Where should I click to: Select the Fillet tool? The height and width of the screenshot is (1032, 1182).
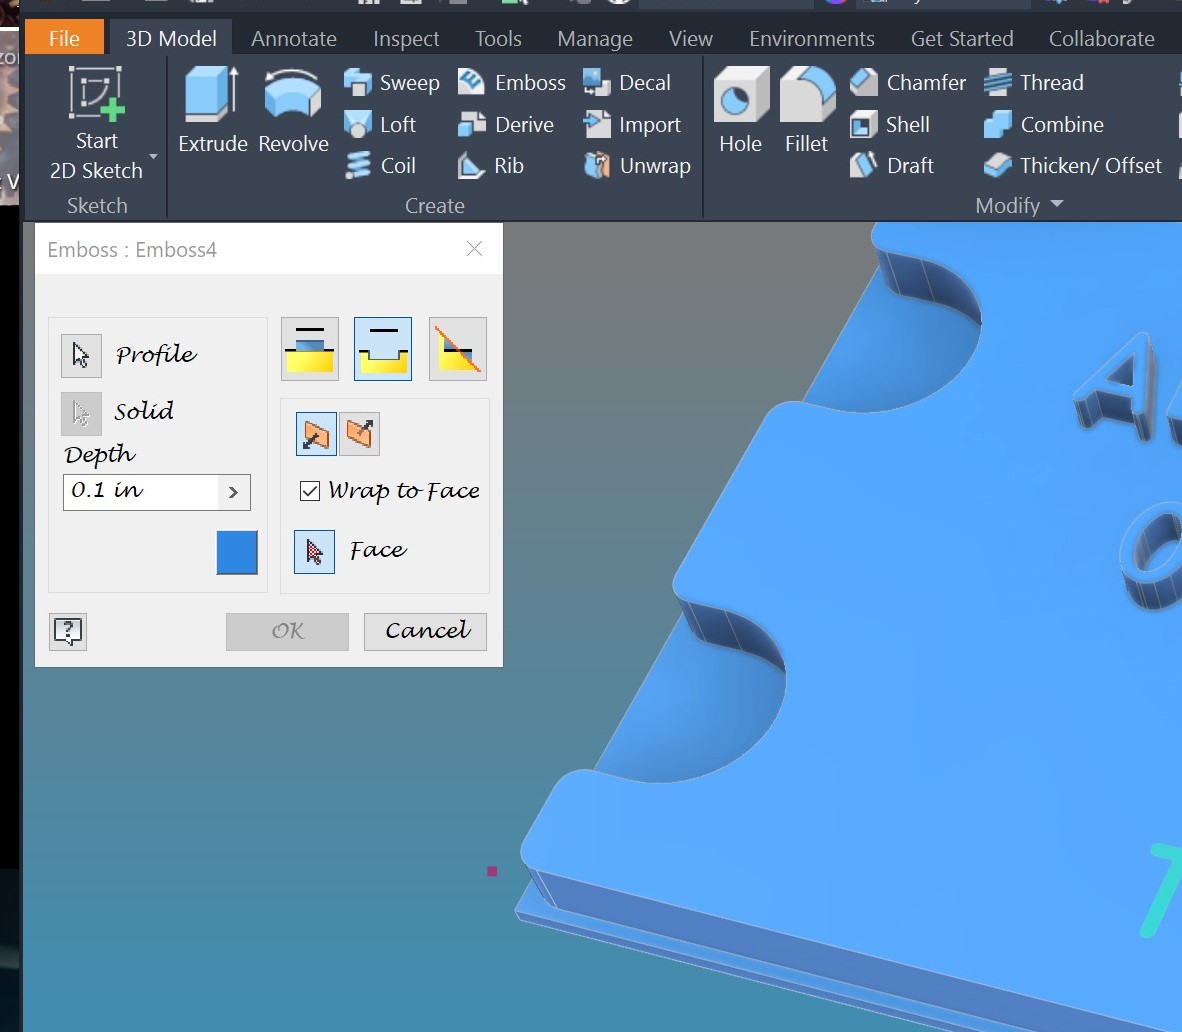[x=807, y=110]
